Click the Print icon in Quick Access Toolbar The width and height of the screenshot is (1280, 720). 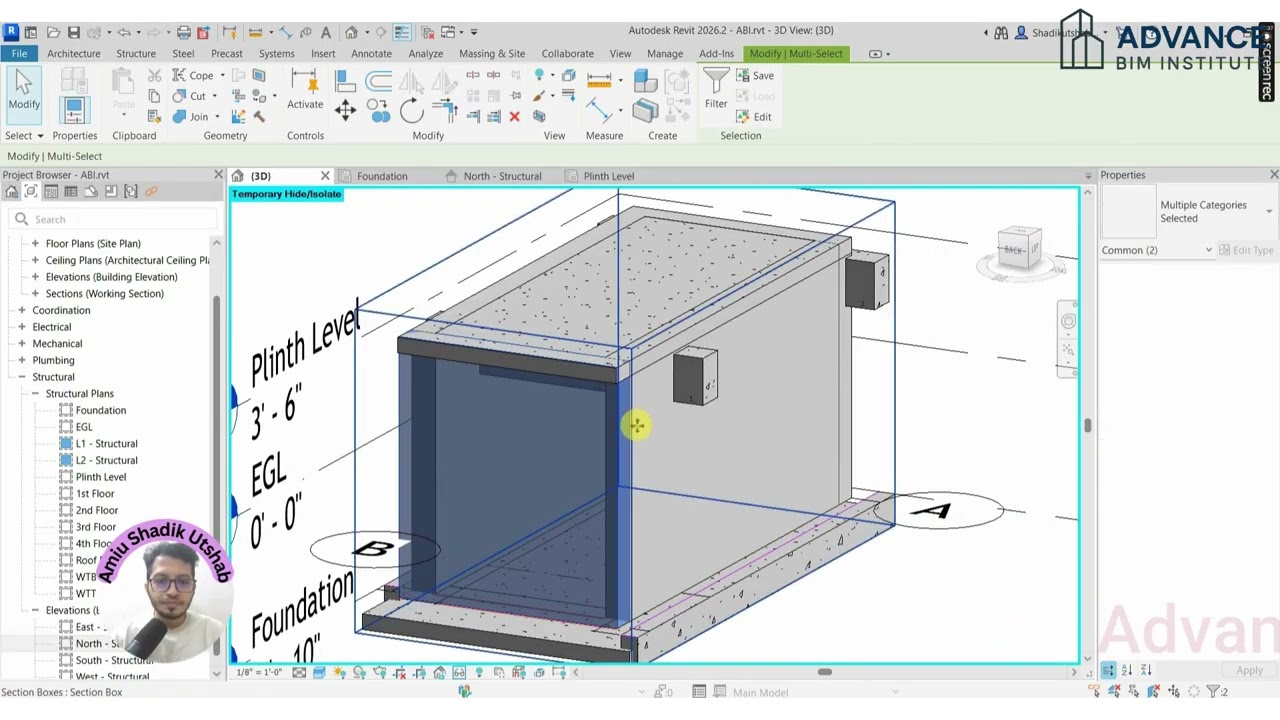tap(183, 32)
